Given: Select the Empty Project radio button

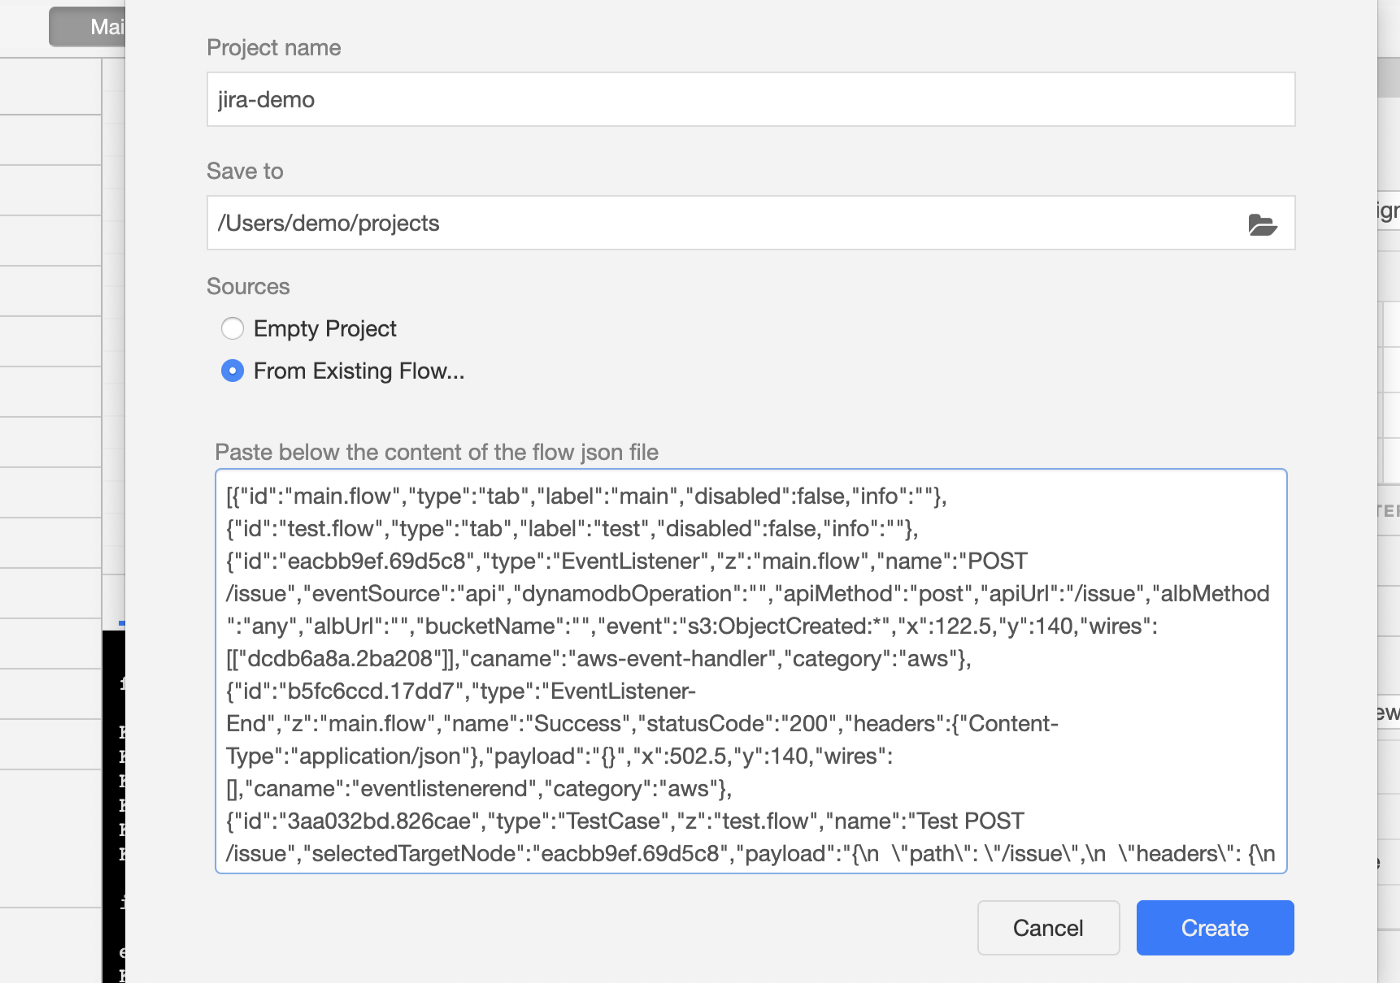Looking at the screenshot, I should [233, 329].
